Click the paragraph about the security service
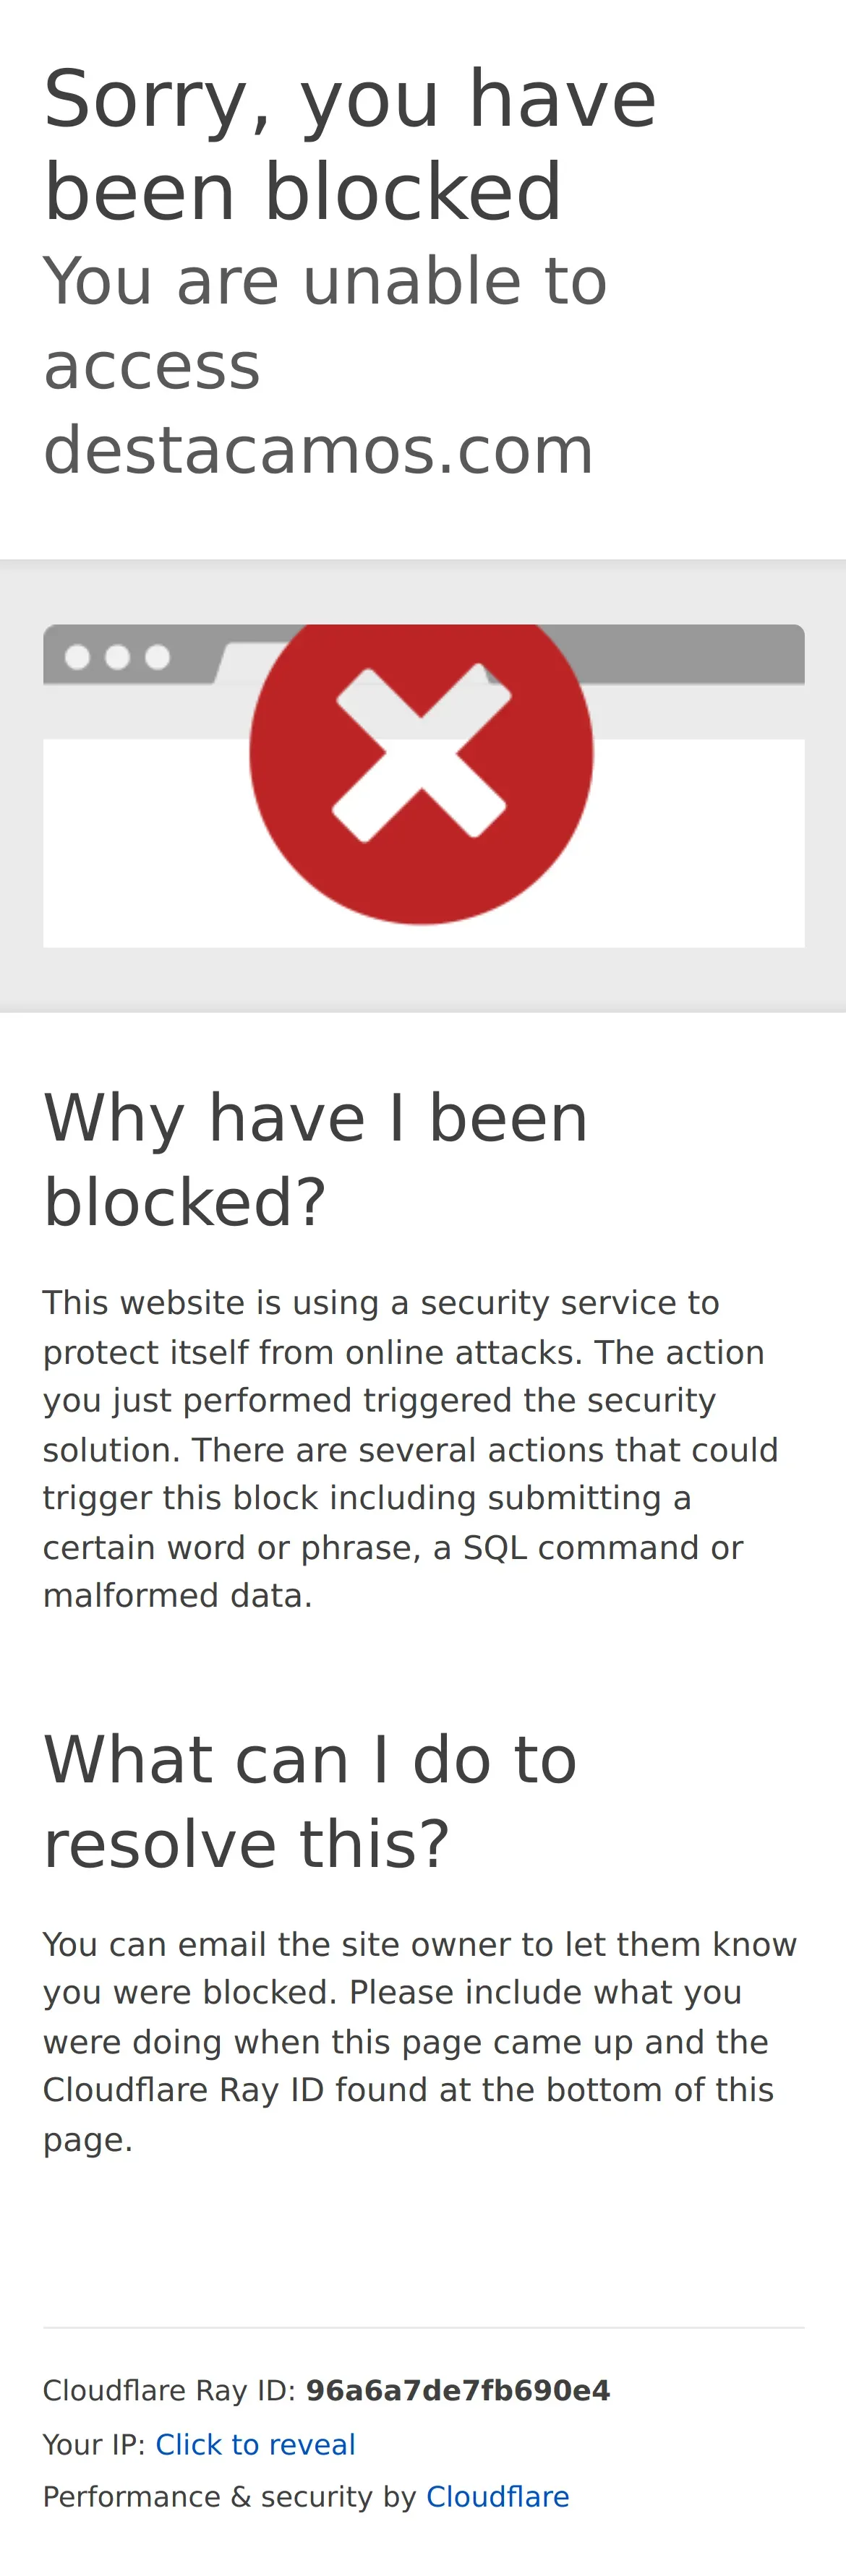The image size is (846, 2576). point(410,1449)
